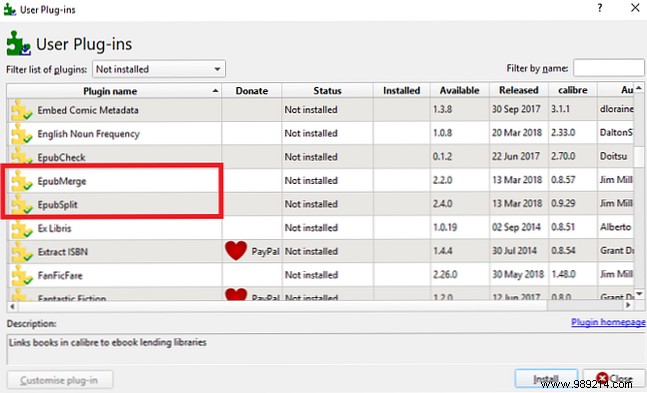Click the Customise plug-in button

click(x=60, y=380)
